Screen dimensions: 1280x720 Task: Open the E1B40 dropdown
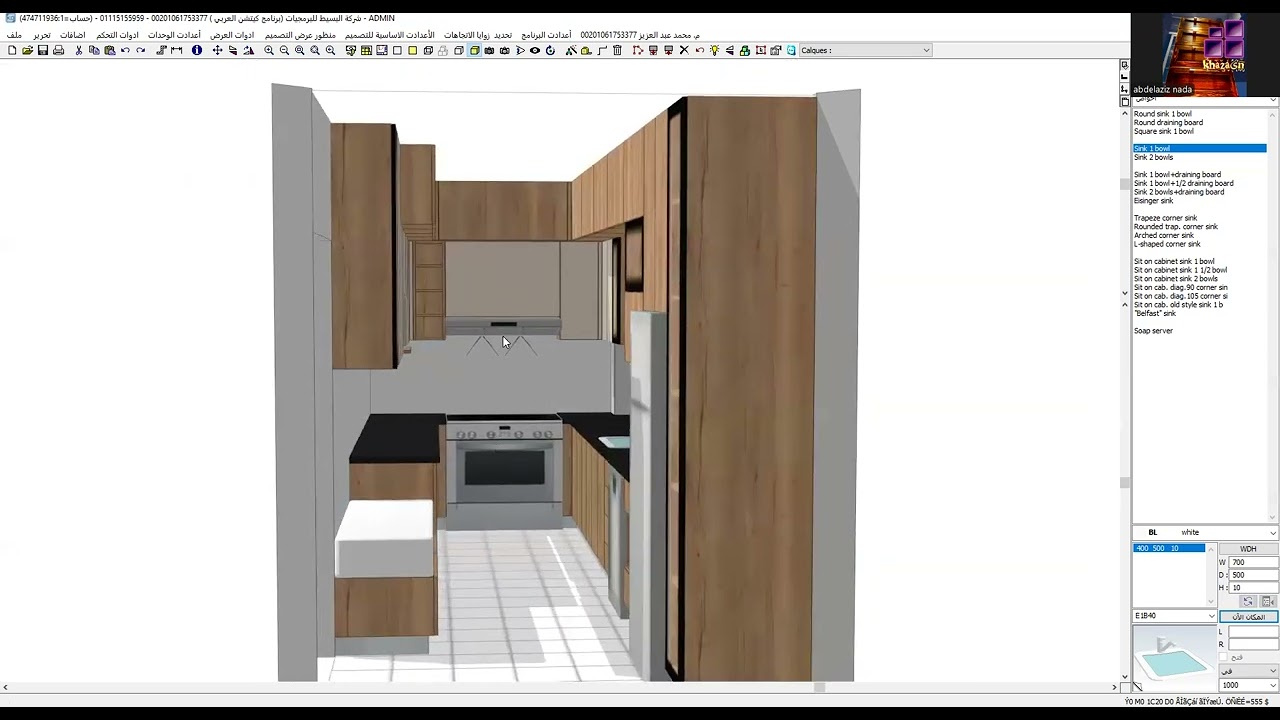[1174, 616]
